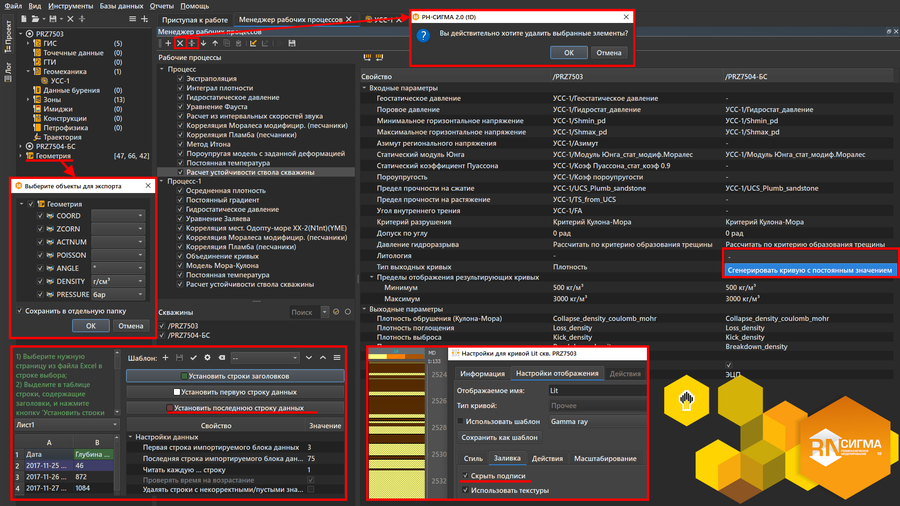Click OK in the delete confirmation dialog
Viewport: 900px width, 506px height.
tap(568, 52)
